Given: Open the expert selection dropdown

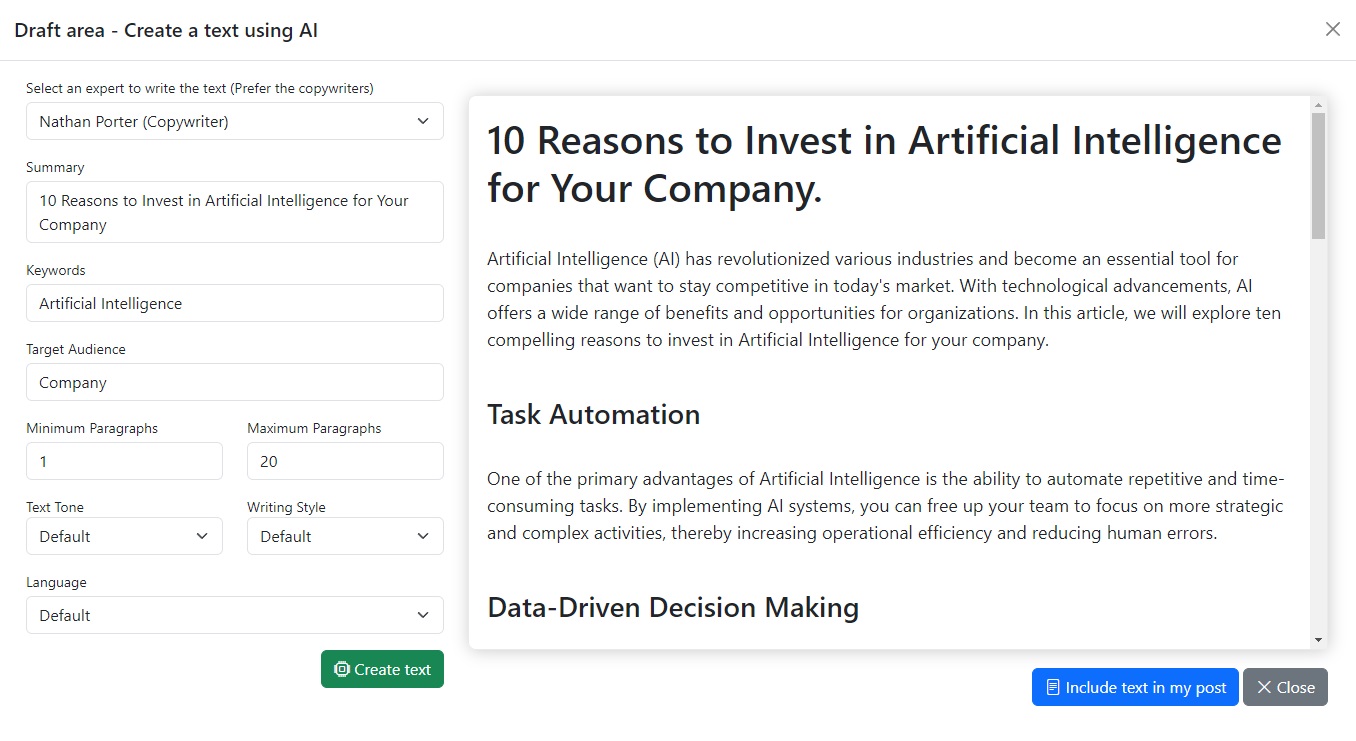Looking at the screenshot, I should click(x=234, y=122).
